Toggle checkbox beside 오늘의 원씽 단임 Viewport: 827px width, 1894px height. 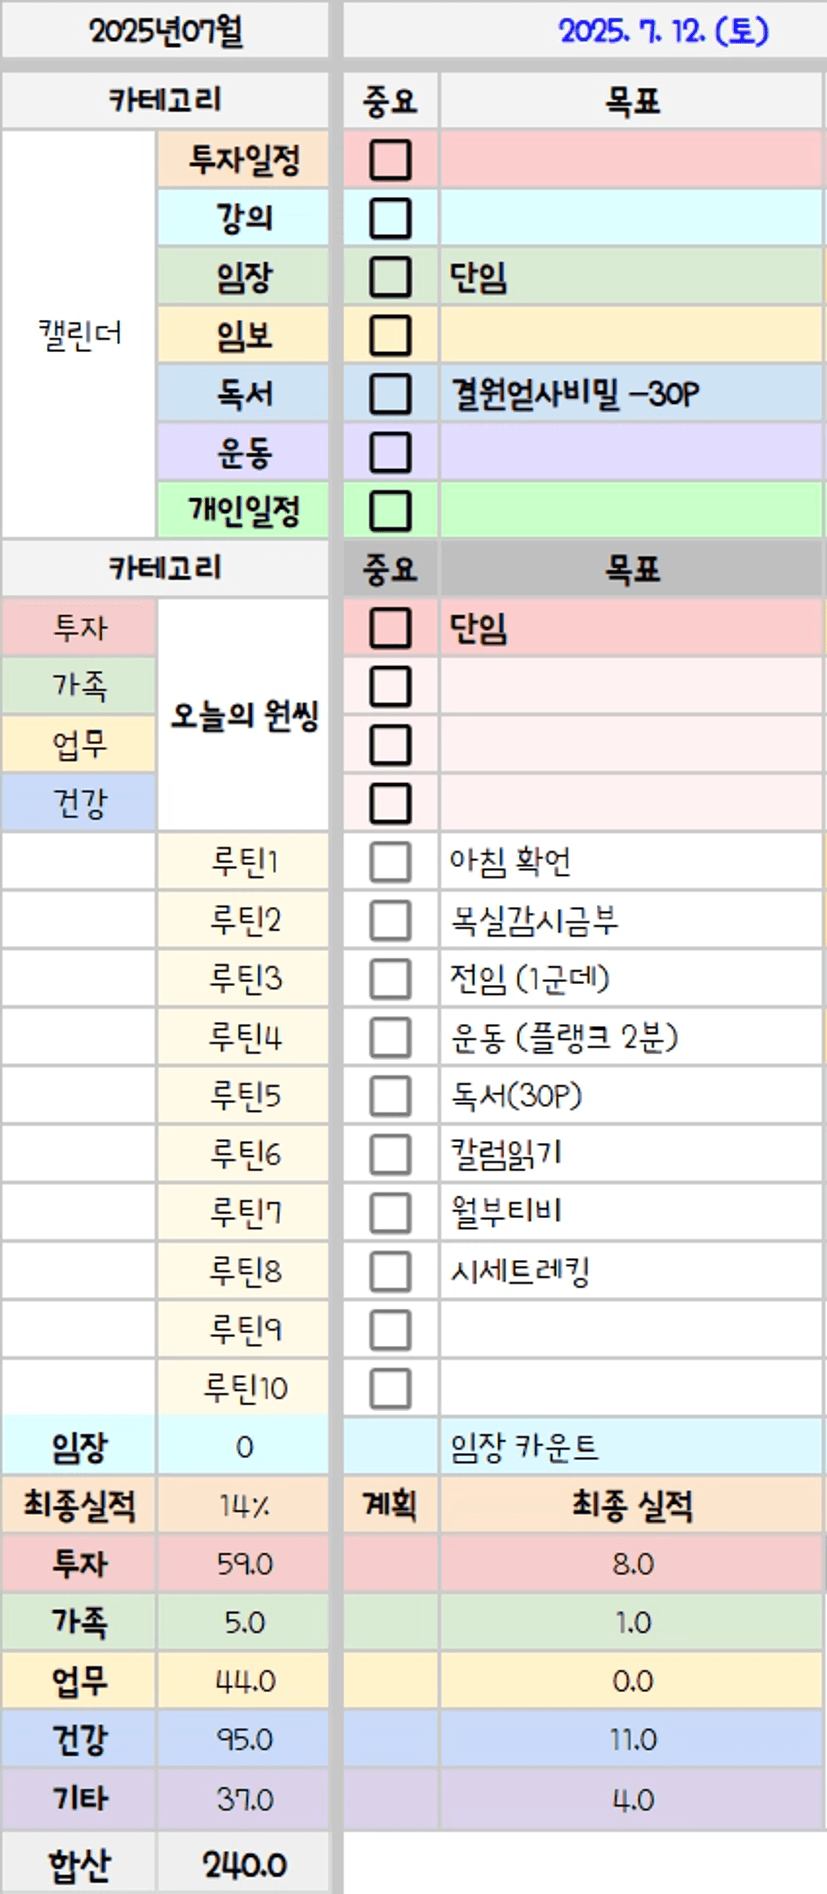[390, 628]
